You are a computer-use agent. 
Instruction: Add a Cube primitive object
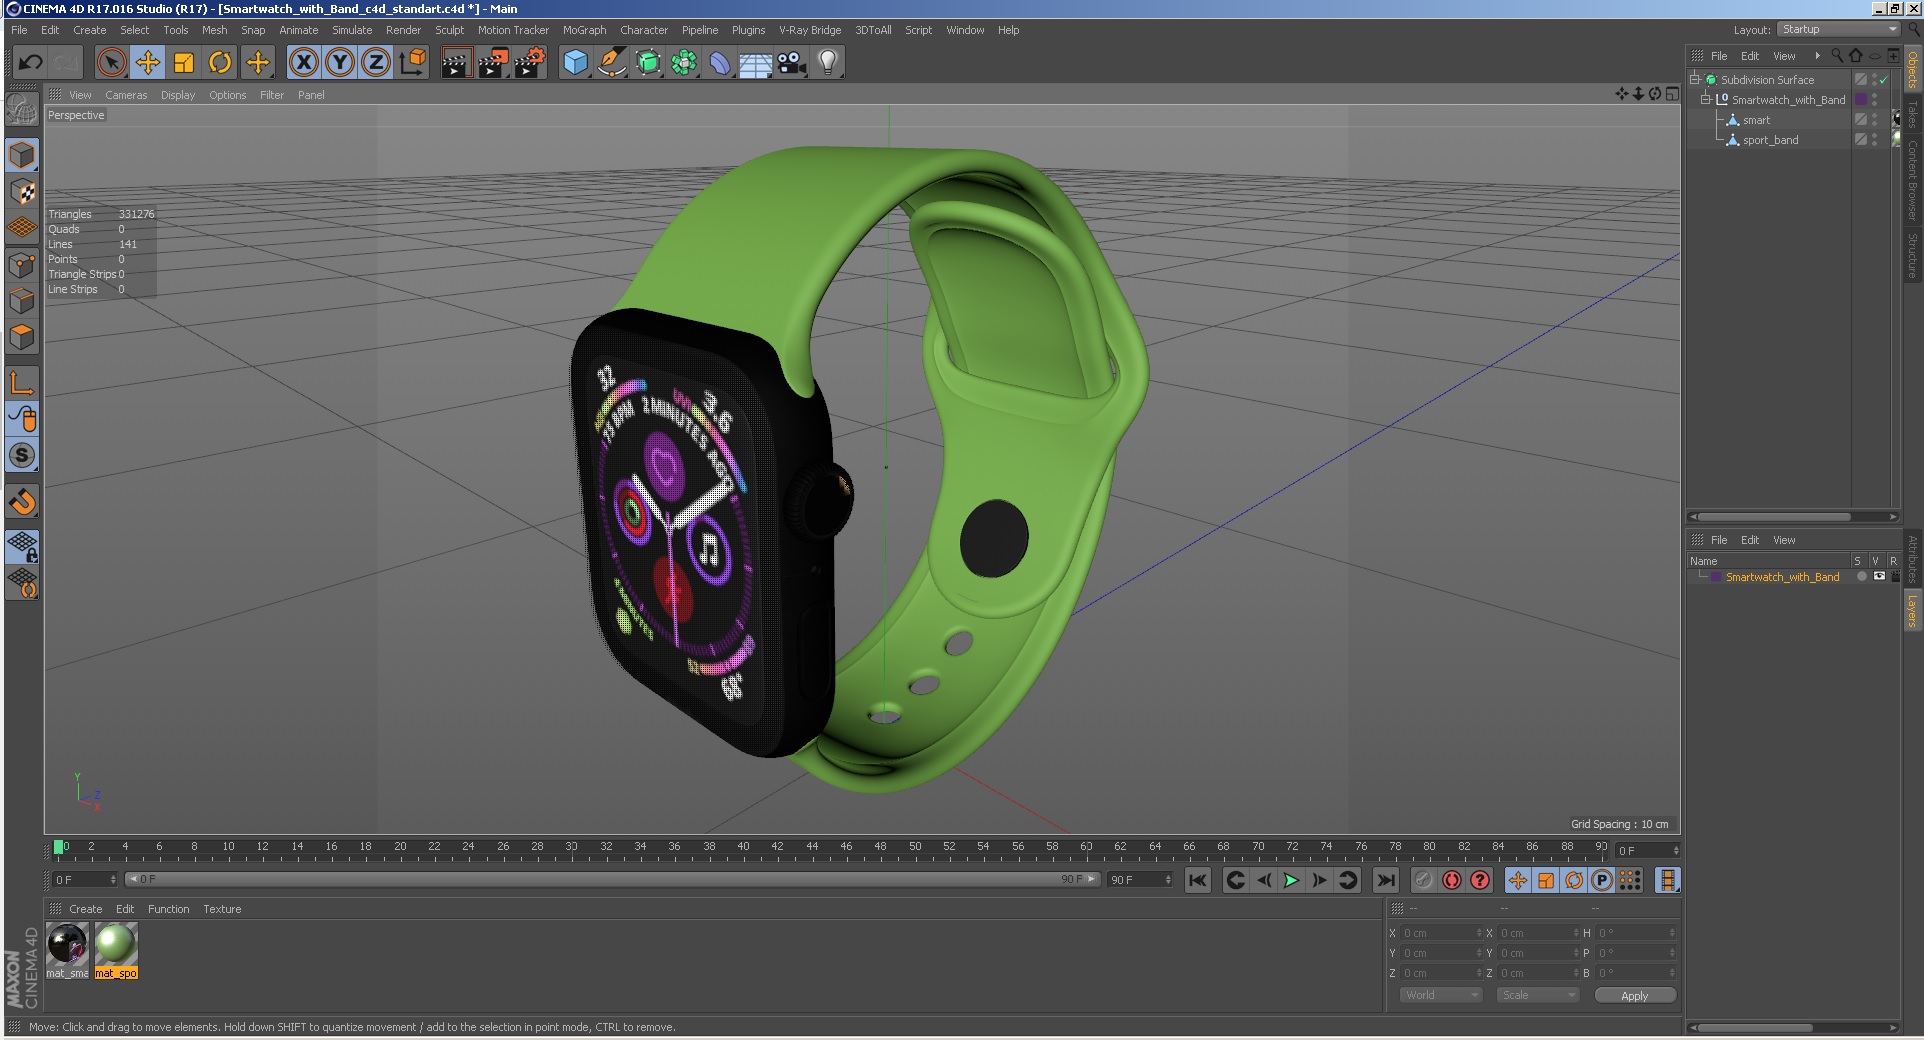(x=576, y=63)
